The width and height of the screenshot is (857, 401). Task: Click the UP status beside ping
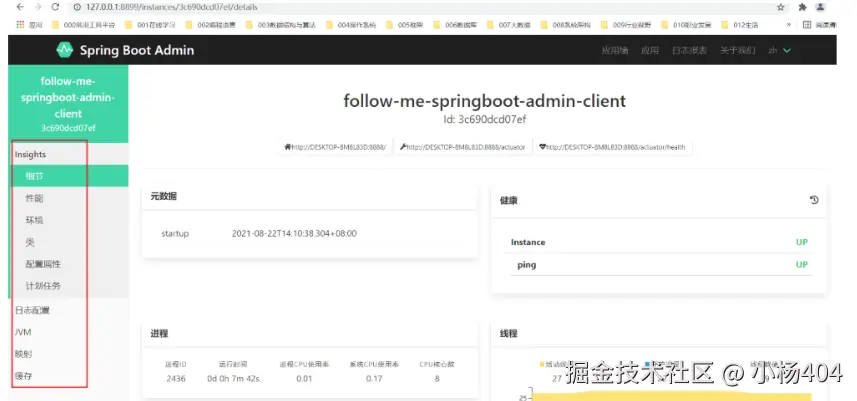click(802, 264)
